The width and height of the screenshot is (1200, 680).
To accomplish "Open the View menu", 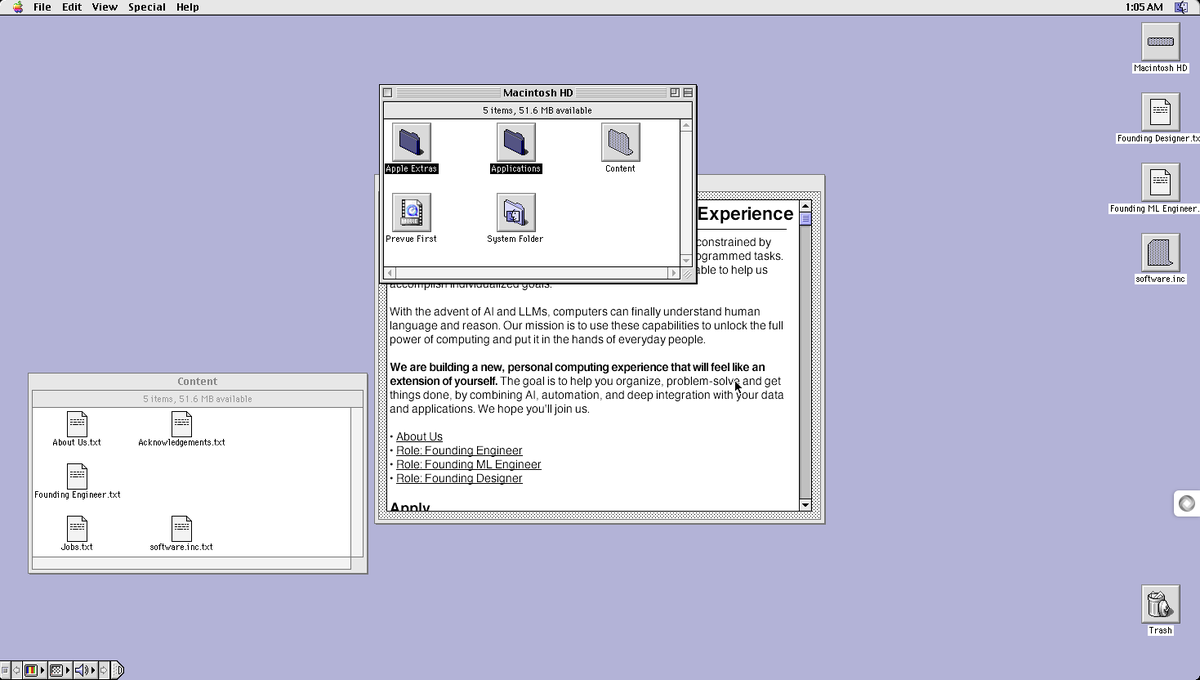I will pos(105,7).
